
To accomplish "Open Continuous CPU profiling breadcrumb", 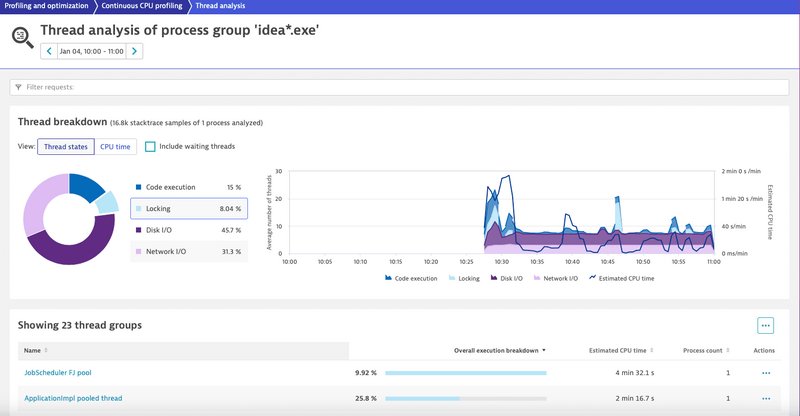I will [x=140, y=6].
